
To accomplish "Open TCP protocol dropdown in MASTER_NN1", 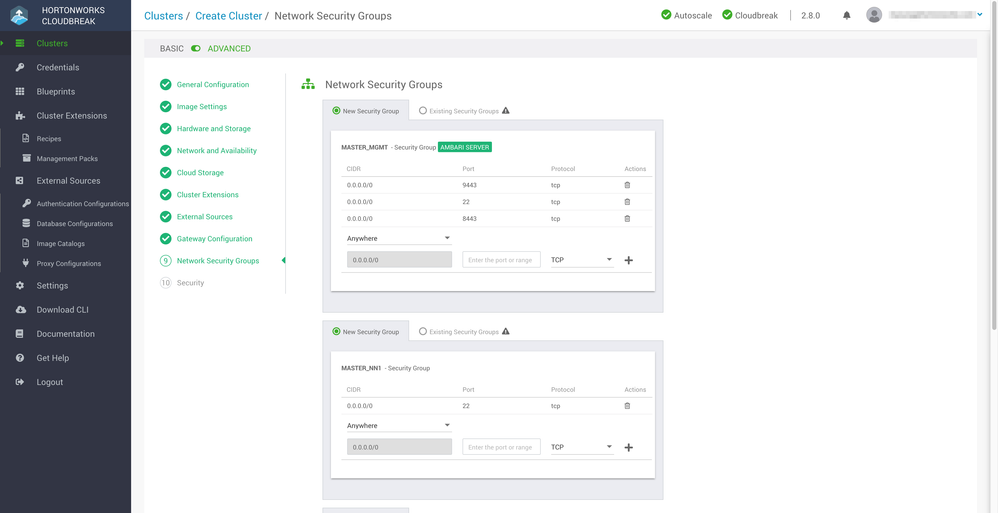I will tap(582, 447).
